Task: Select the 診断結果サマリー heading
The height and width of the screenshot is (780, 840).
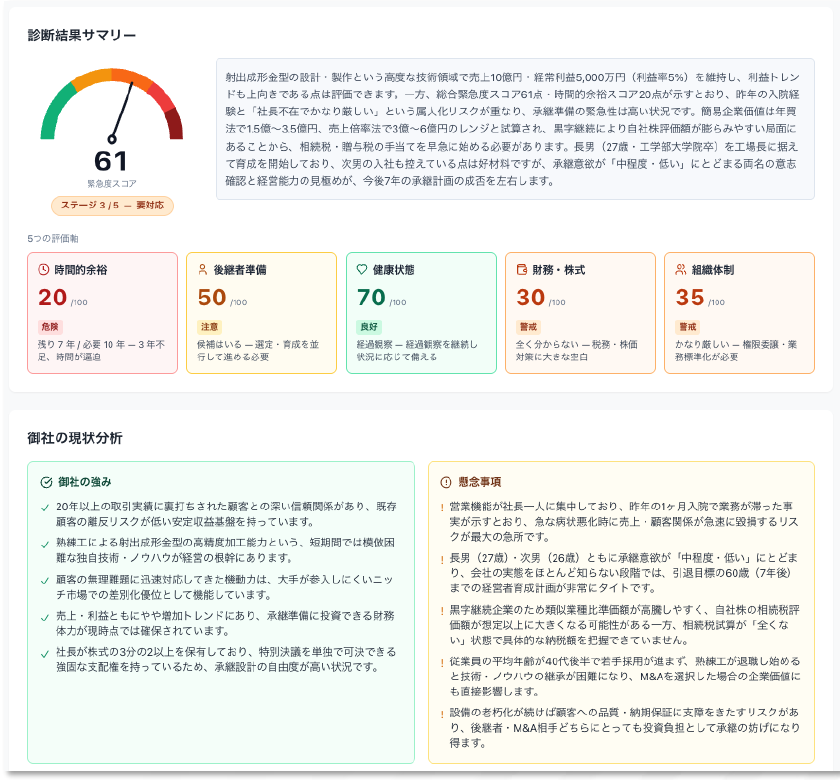Action: [x=82, y=35]
